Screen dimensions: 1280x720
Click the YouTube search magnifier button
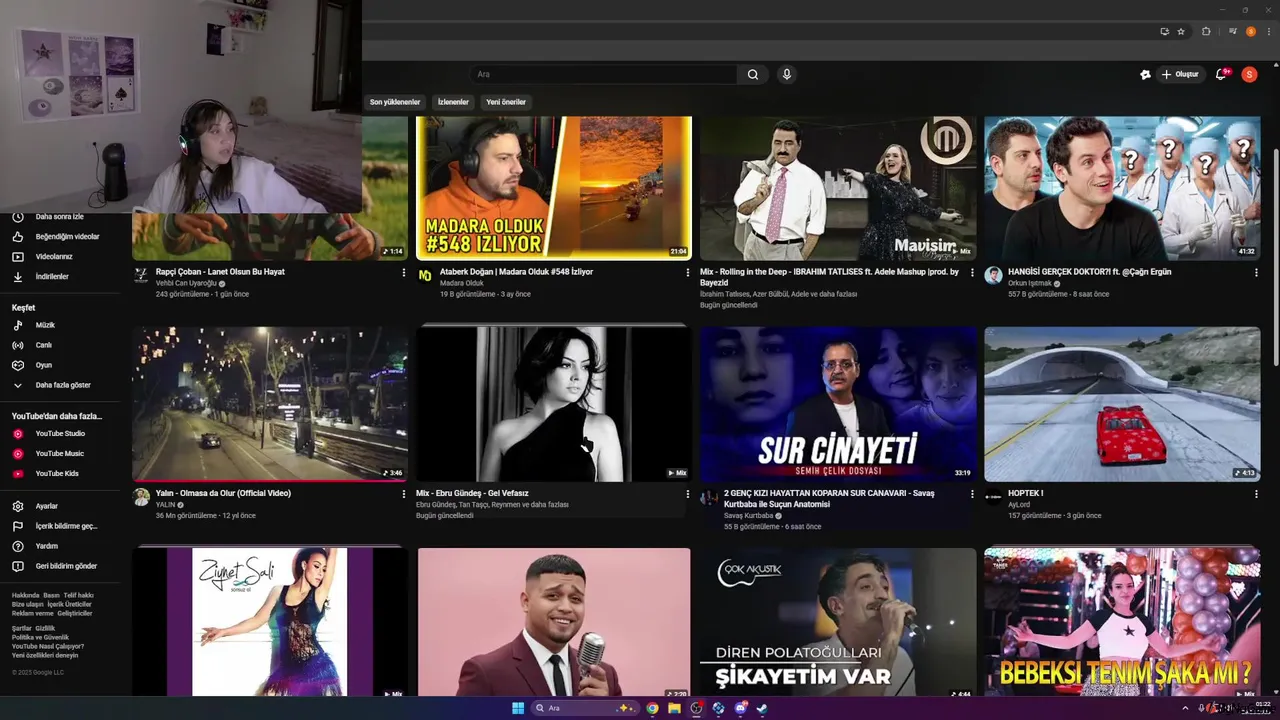[x=753, y=74]
